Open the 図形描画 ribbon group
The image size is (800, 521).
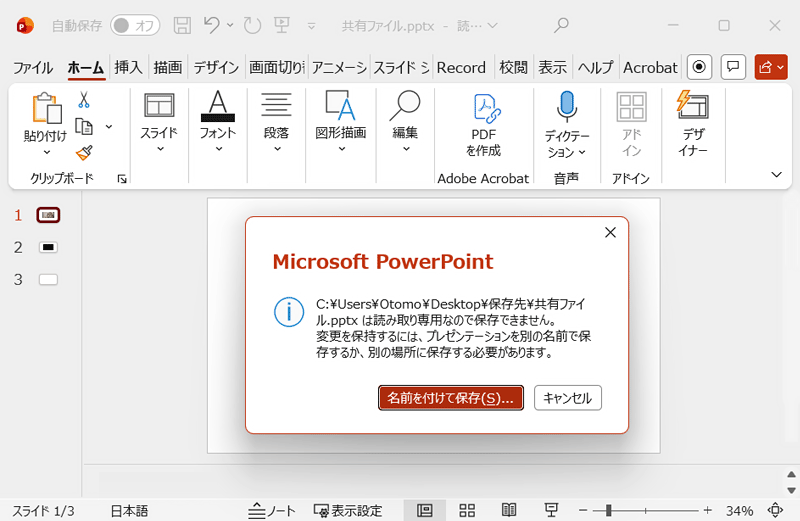341,122
